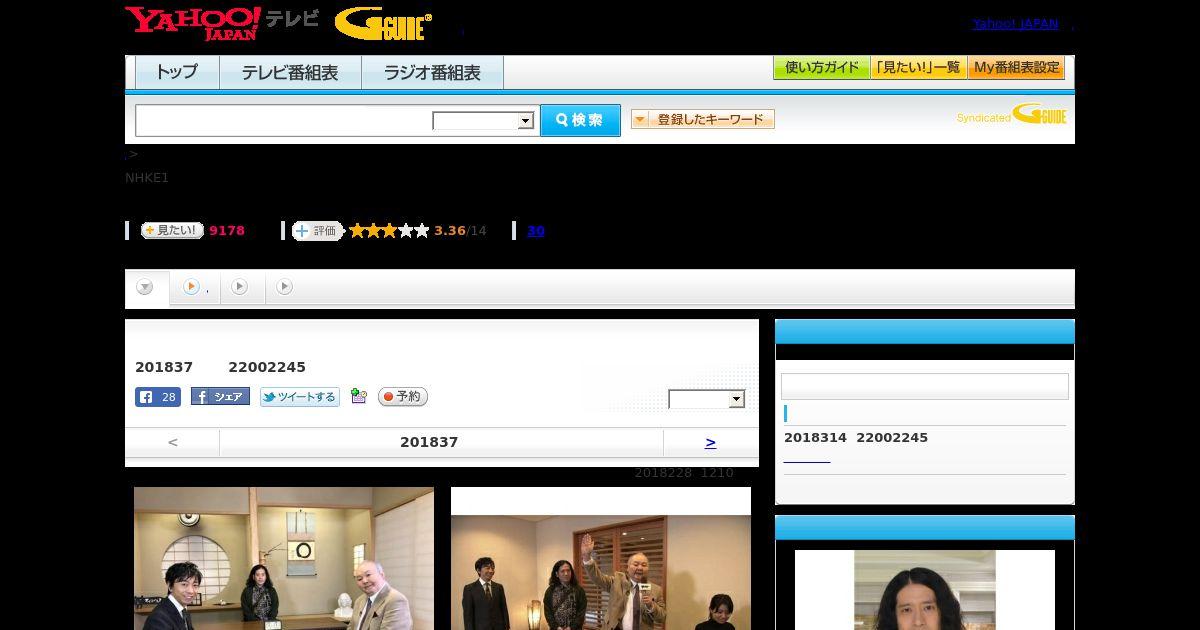Image resolution: width=1200 pixels, height=630 pixels.
Task: Click the blue 検索 search button
Action: pos(580,120)
